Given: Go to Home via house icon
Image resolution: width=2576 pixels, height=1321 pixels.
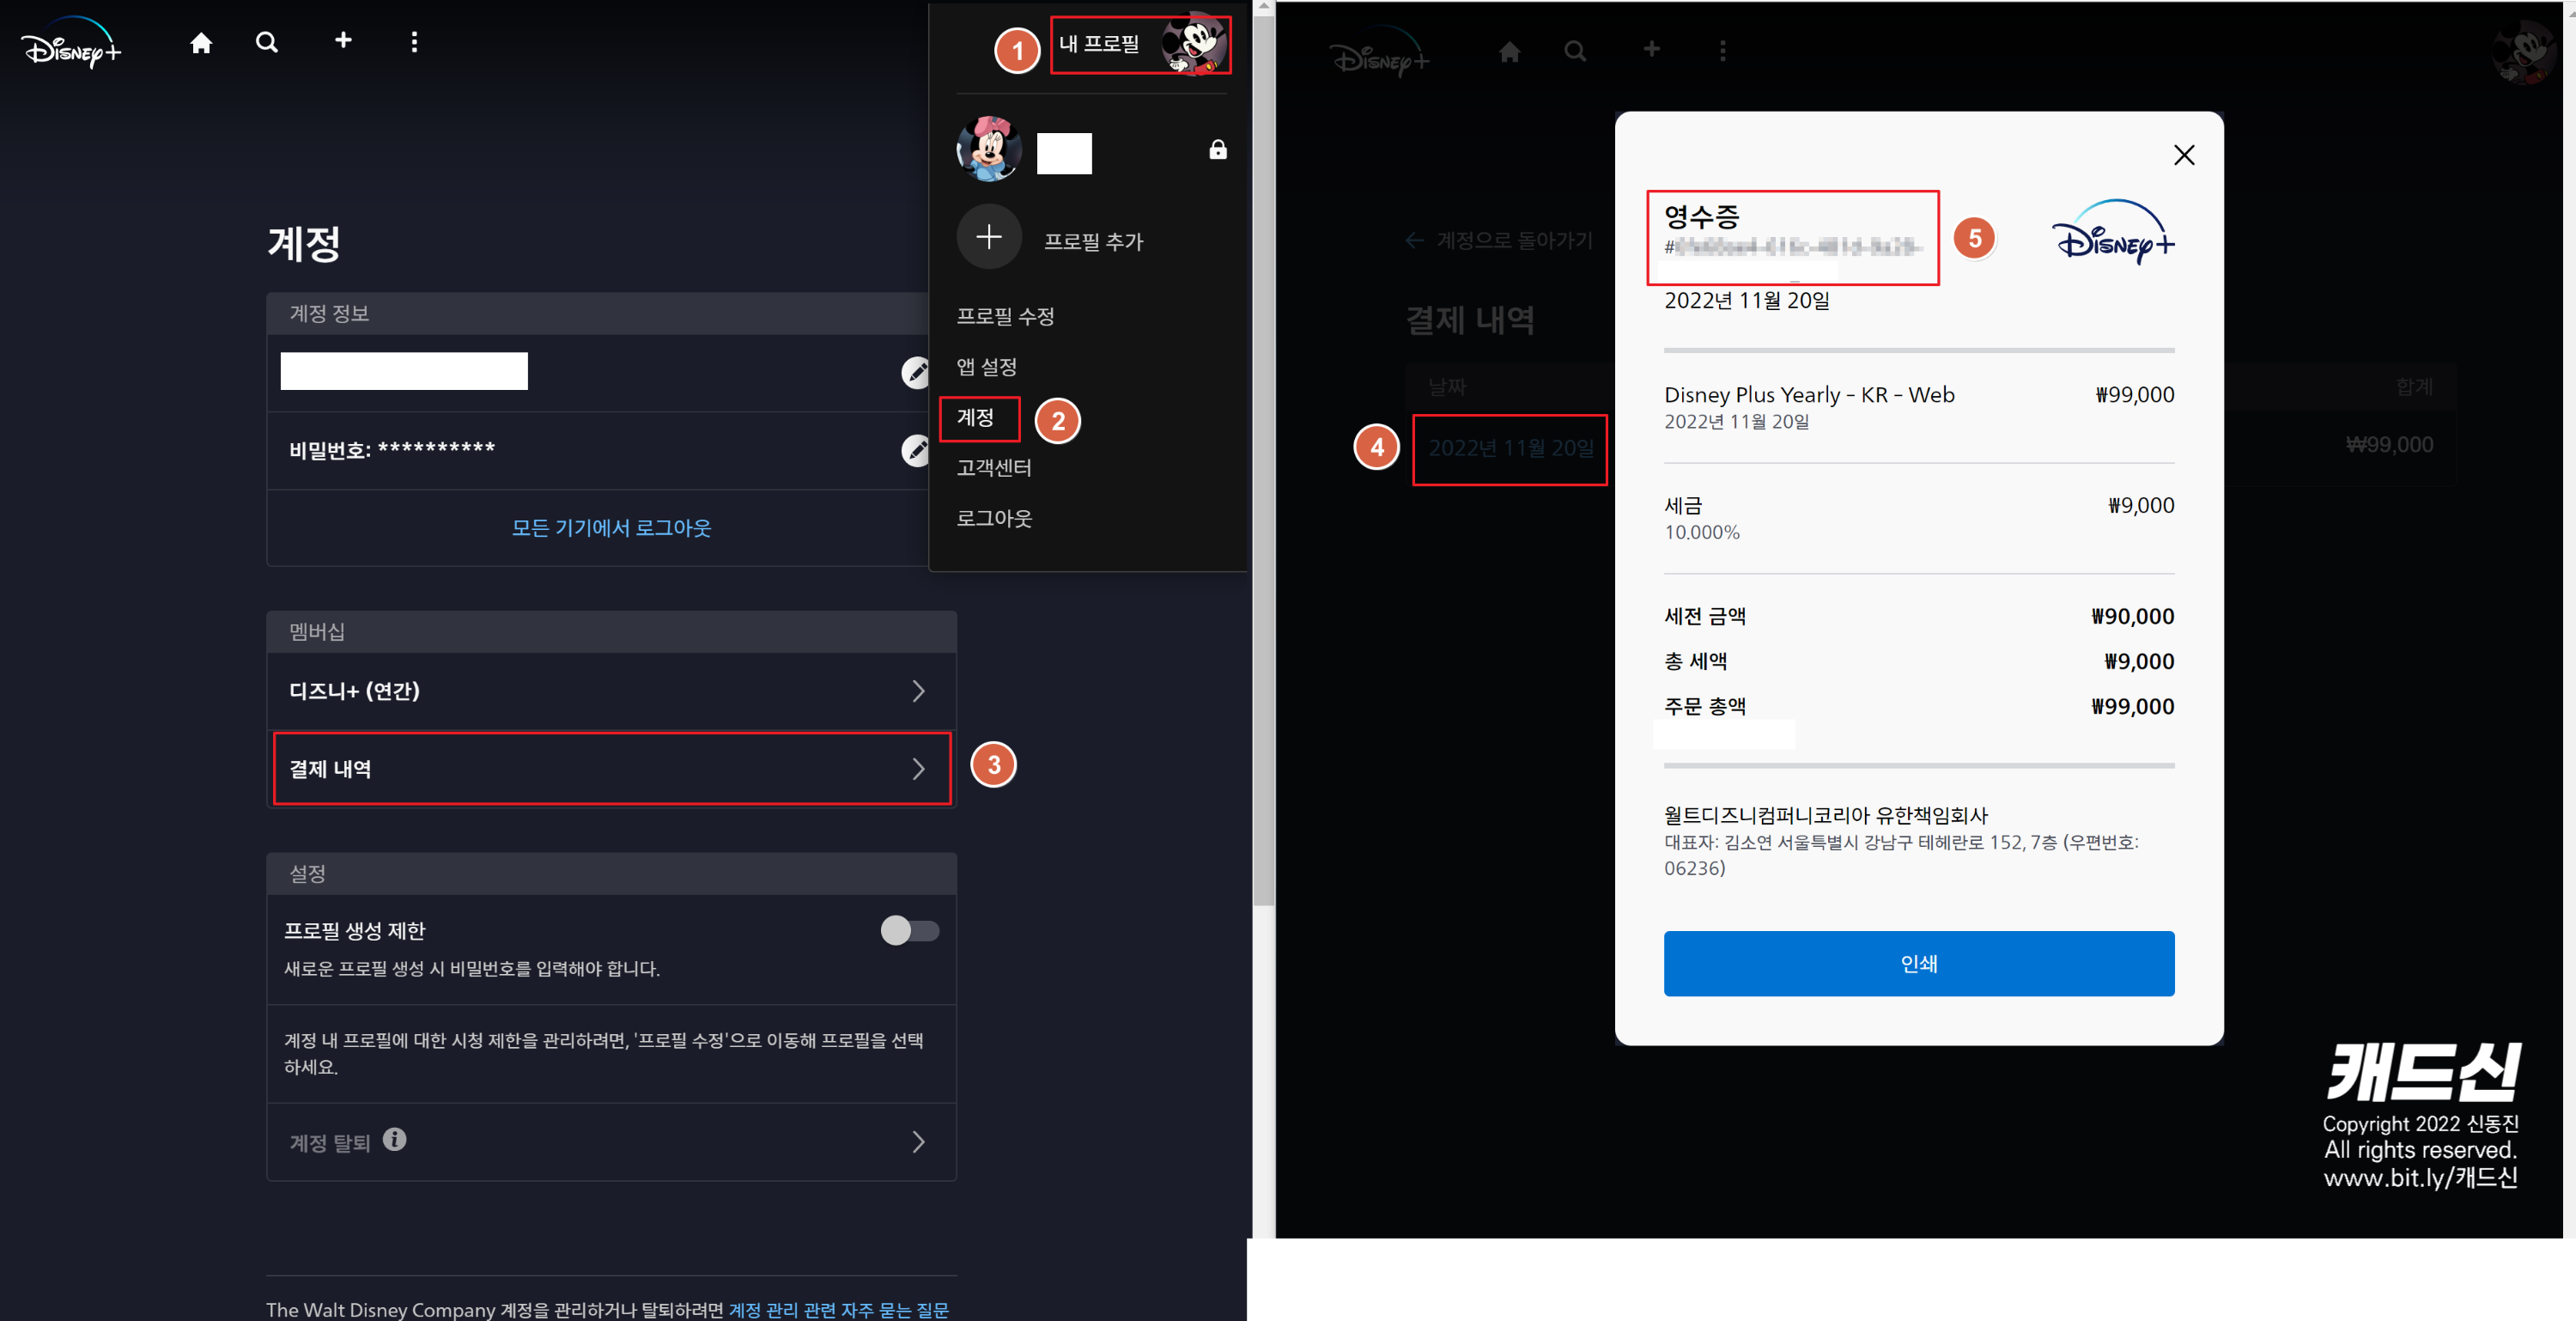Looking at the screenshot, I should pyautogui.click(x=201, y=42).
